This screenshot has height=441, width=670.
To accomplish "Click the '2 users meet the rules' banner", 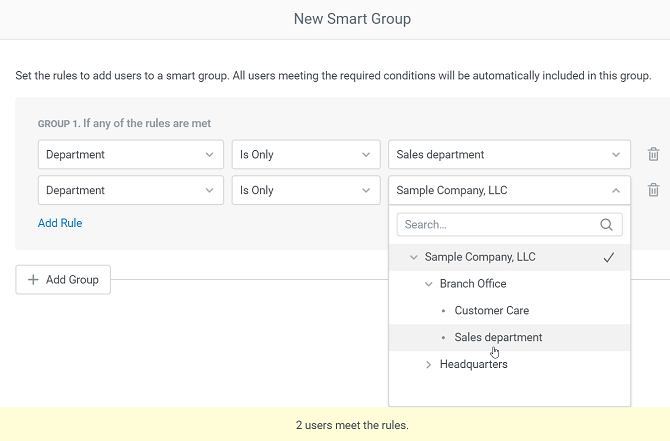I will tap(335, 424).
